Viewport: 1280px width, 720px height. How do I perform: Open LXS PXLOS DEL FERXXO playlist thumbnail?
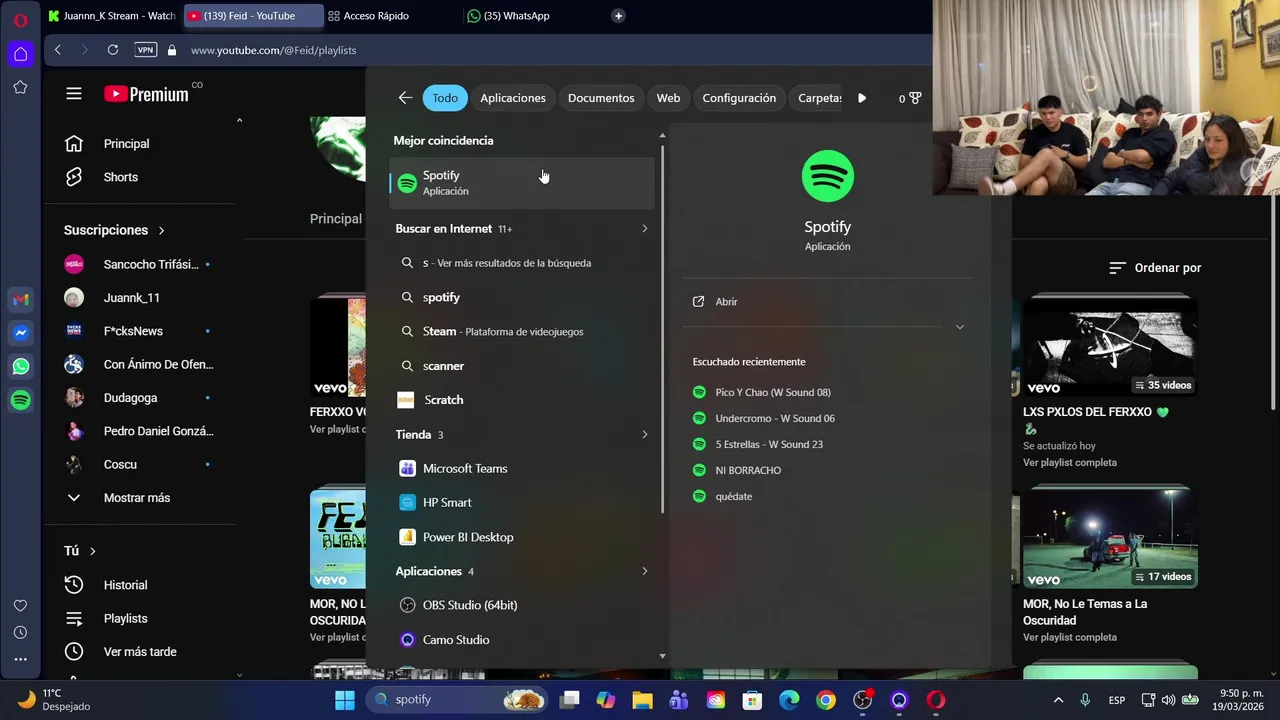[1110, 346]
